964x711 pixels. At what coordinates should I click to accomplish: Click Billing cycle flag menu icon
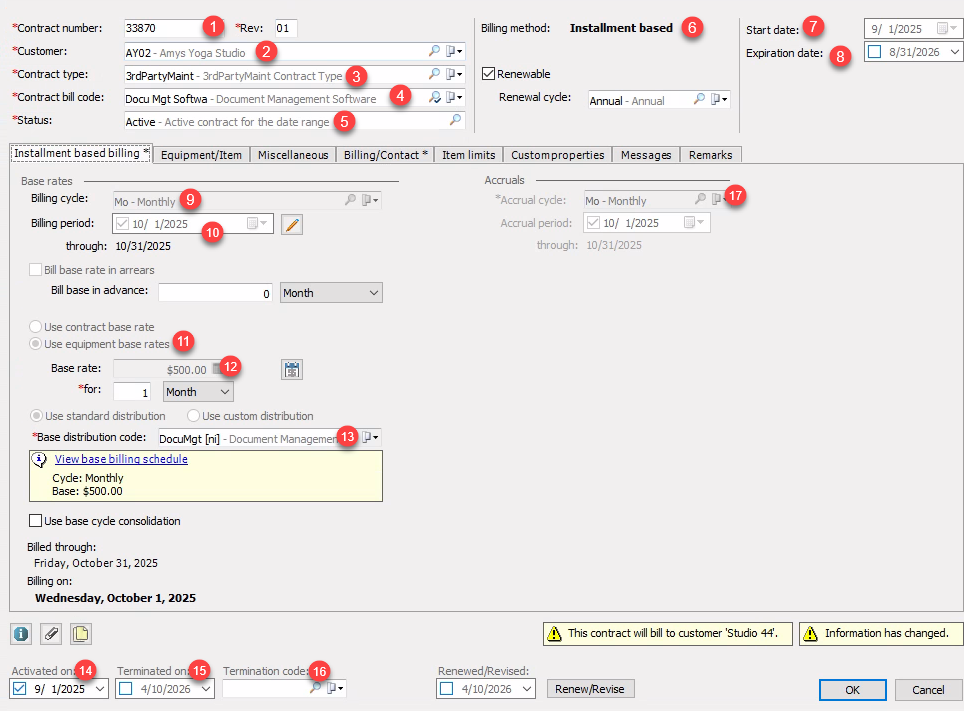[x=370, y=200]
